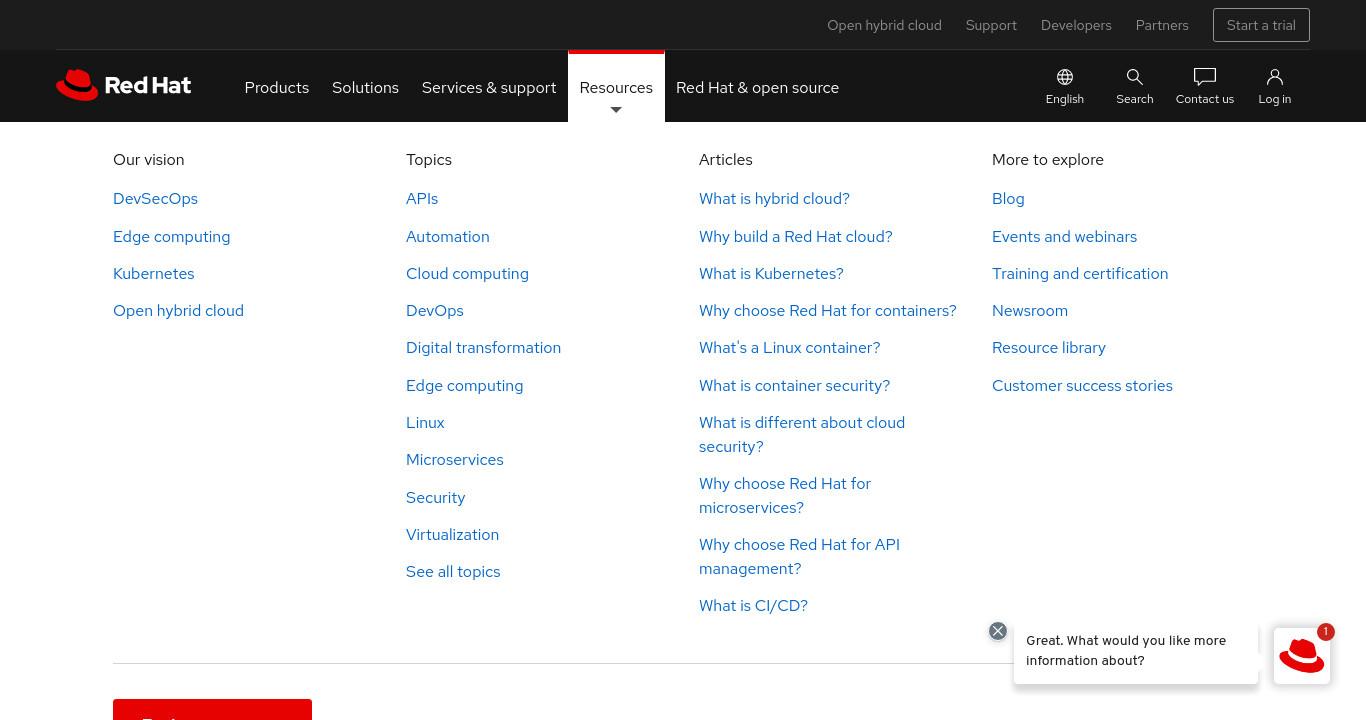Click the Contact us chat icon
The height and width of the screenshot is (720, 1366).
[1205, 77]
